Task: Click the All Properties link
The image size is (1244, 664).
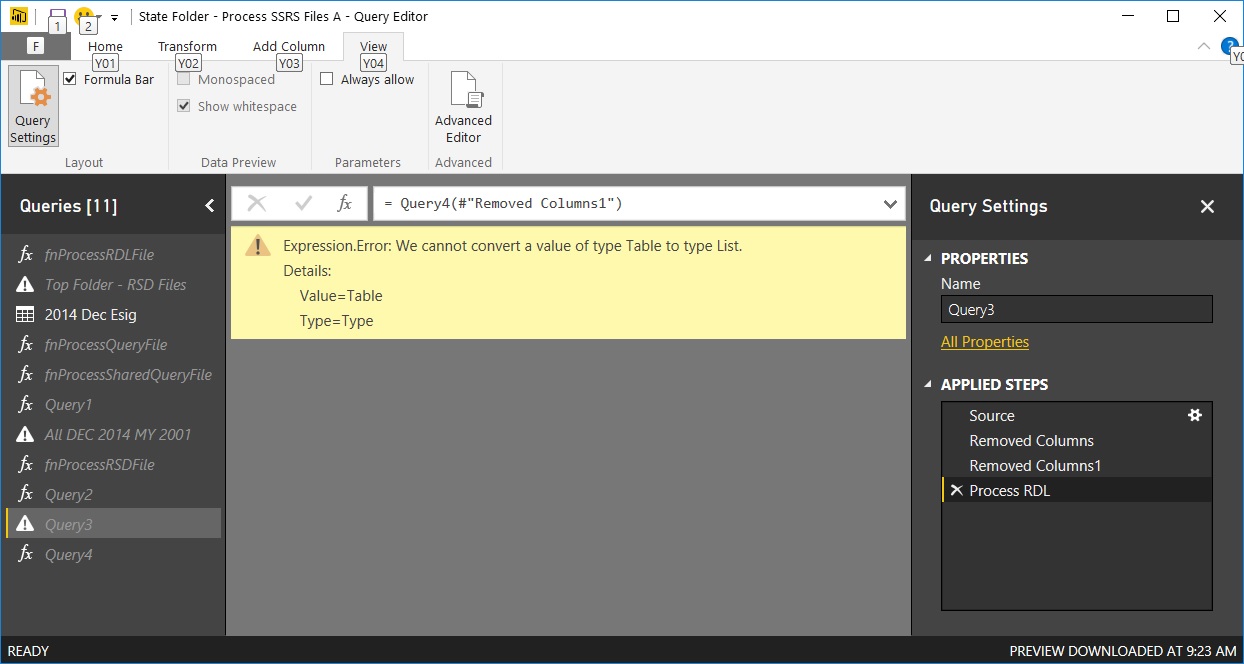Action: [x=985, y=341]
